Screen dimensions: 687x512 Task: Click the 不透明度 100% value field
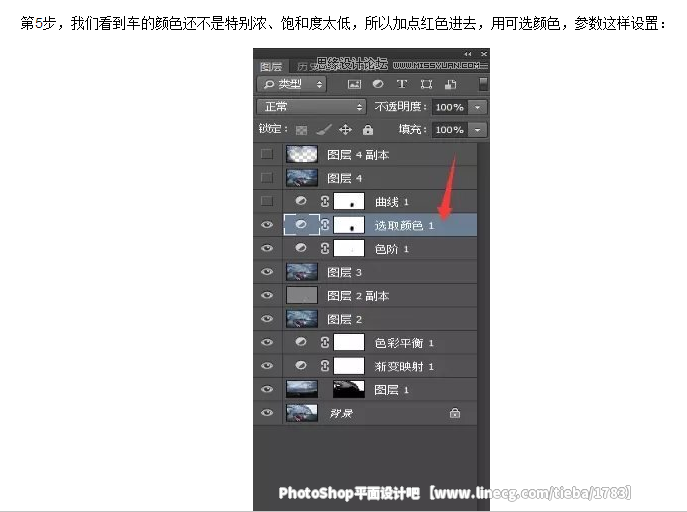pos(450,107)
